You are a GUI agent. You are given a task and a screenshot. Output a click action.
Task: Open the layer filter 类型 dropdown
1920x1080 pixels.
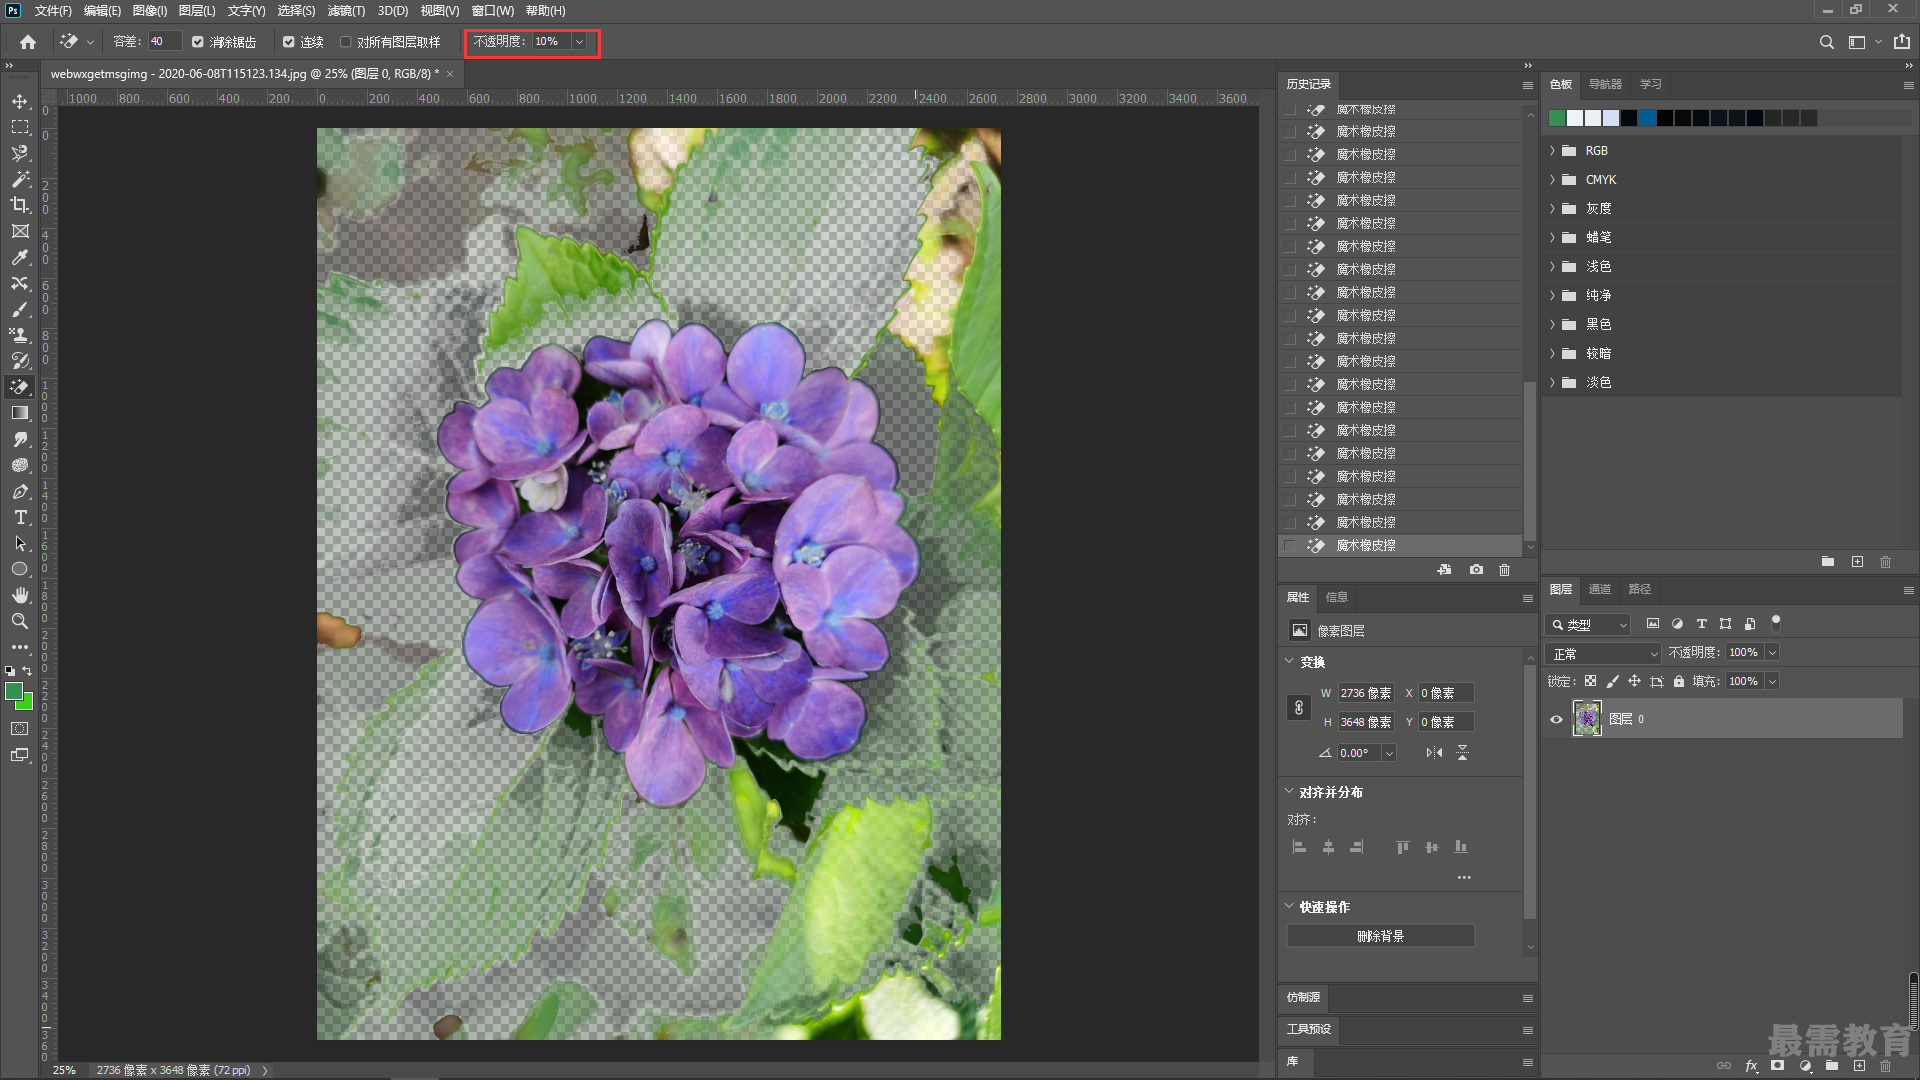[1588, 624]
